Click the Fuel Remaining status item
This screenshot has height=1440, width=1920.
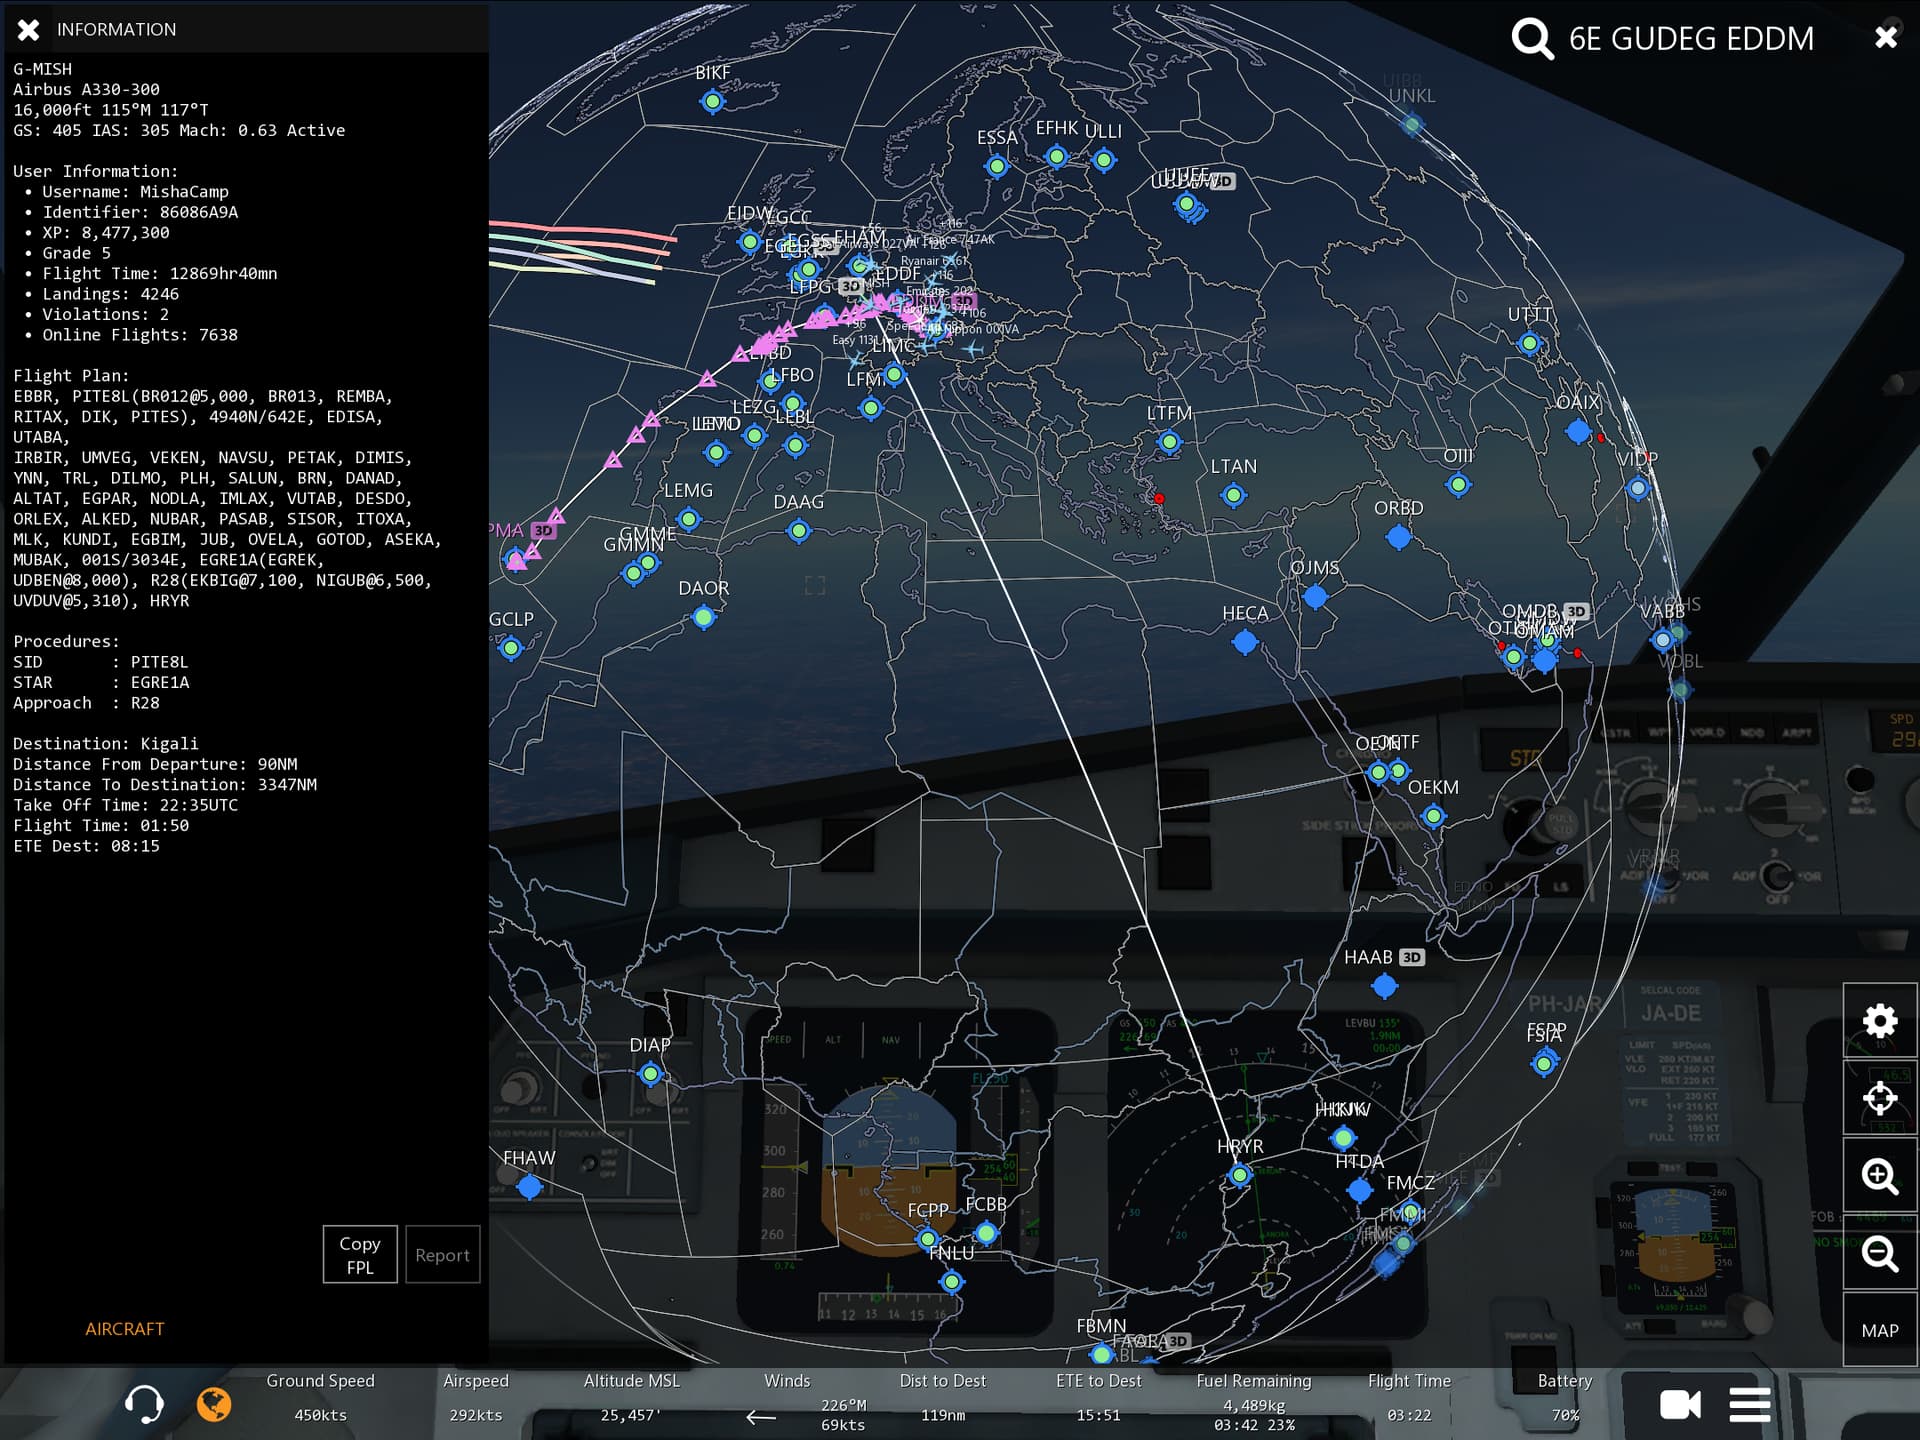[1253, 1400]
